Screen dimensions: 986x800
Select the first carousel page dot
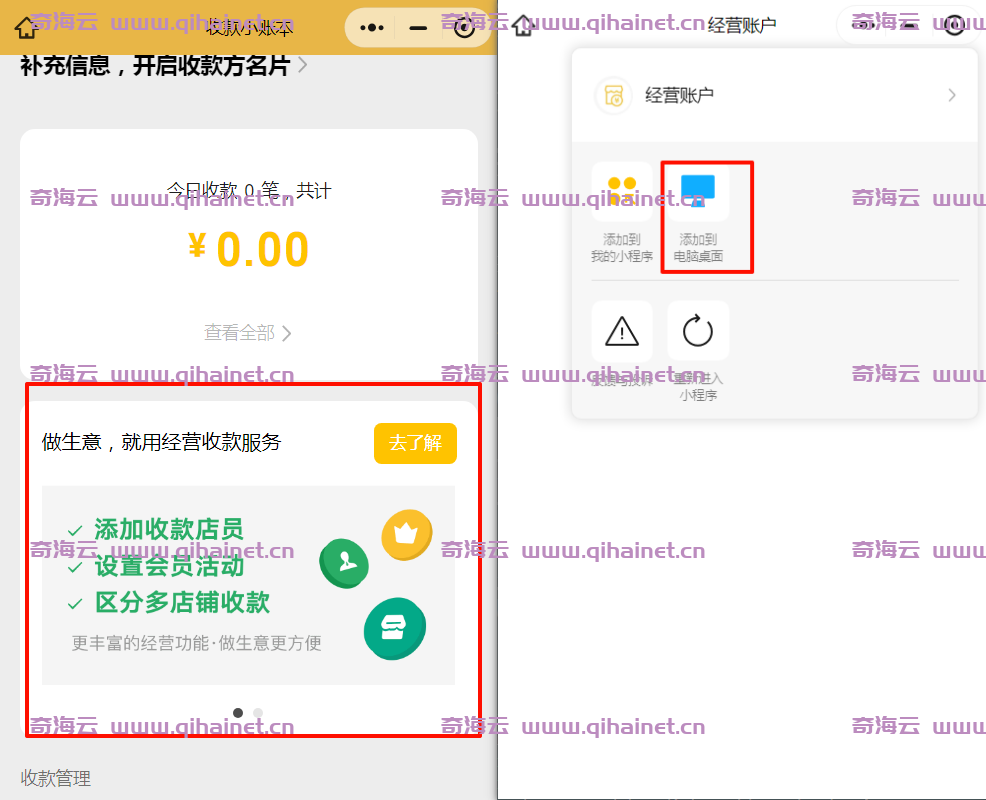click(x=238, y=713)
